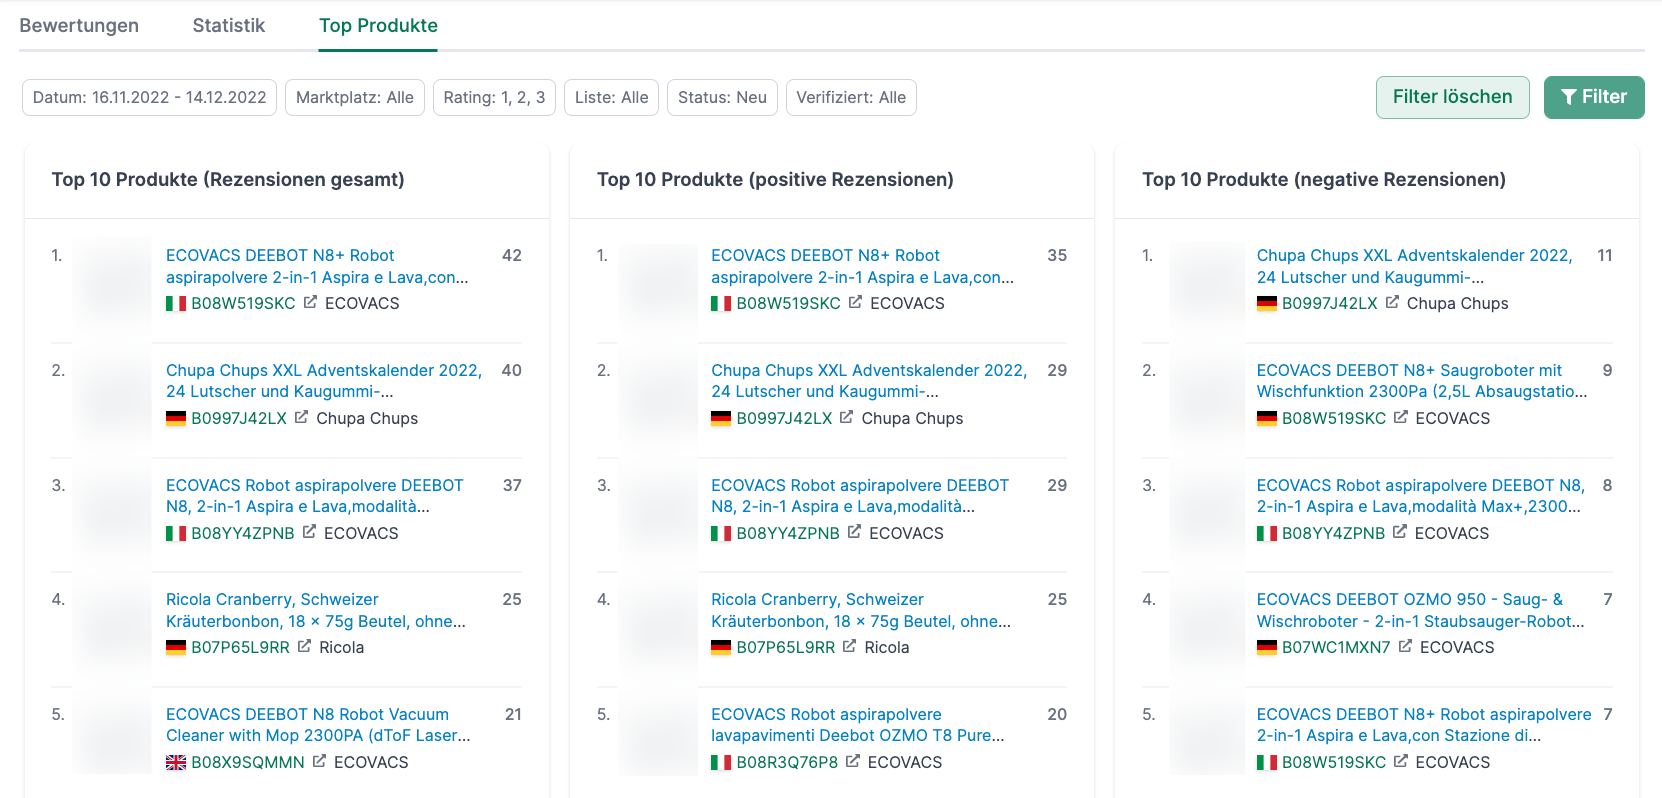Click 'Top 10 Produkte (negative Rezensionen)' heading
Viewport: 1662px width, 798px height.
(x=1324, y=180)
